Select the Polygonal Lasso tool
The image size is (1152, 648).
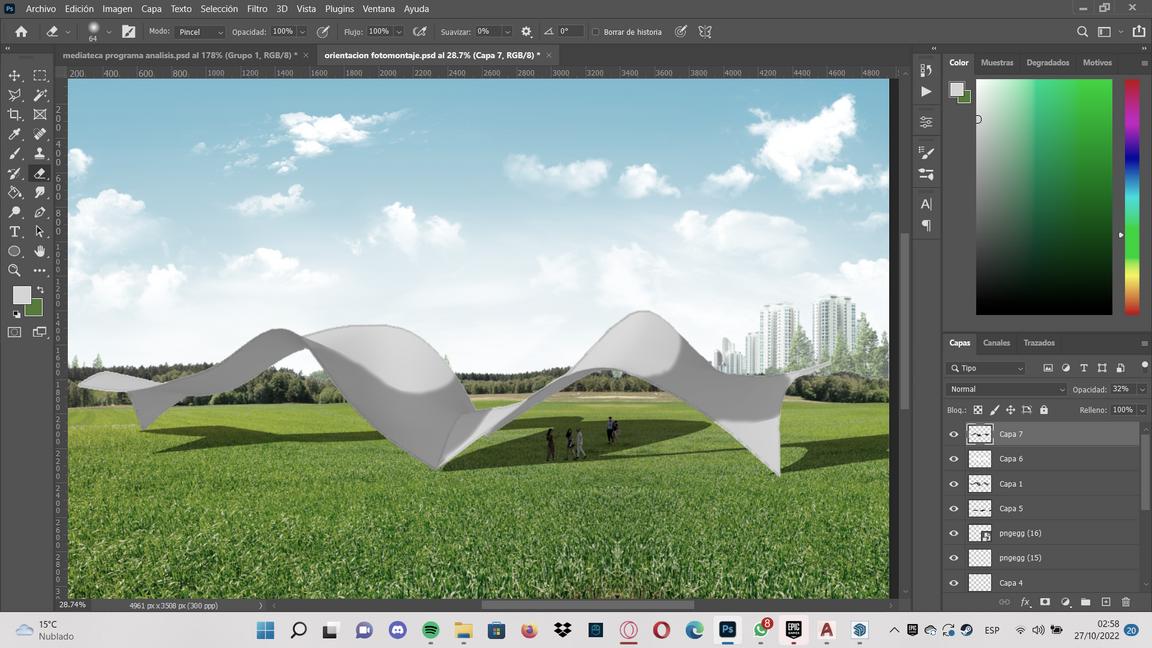tap(15, 95)
